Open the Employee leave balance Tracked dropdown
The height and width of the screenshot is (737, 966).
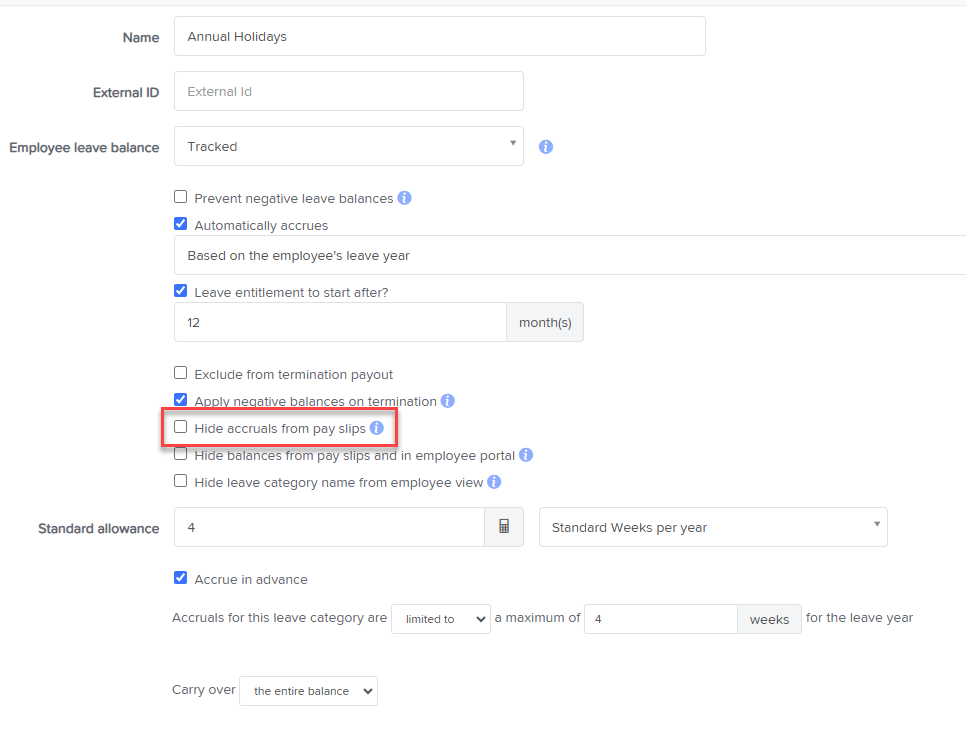(348, 146)
